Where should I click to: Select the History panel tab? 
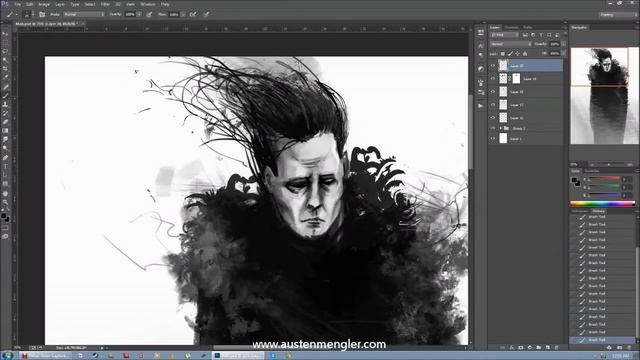point(598,211)
